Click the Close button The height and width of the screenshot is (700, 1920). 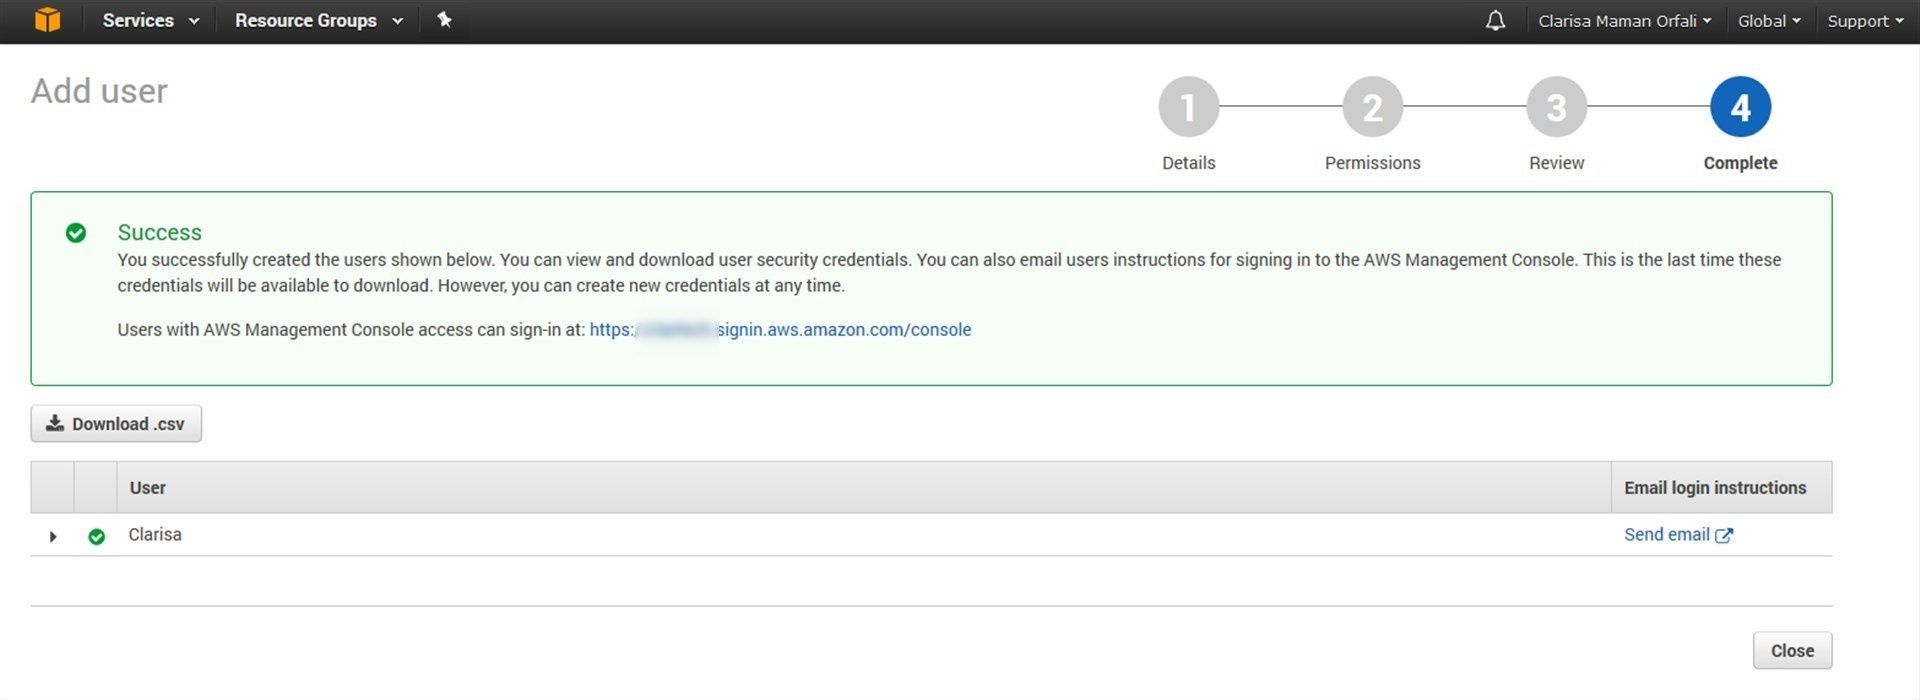pyautogui.click(x=1792, y=651)
